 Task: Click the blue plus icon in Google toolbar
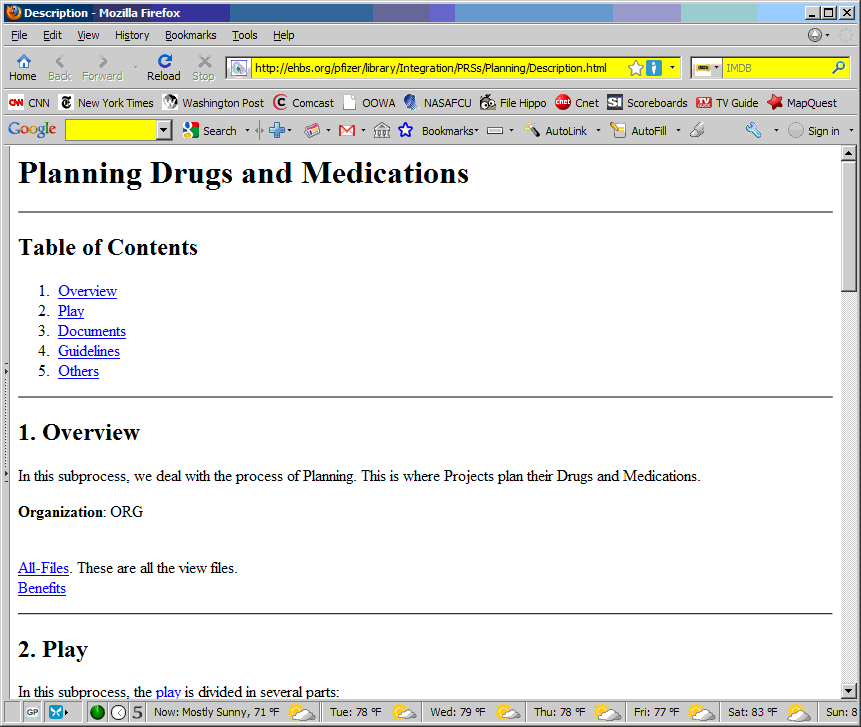point(276,131)
